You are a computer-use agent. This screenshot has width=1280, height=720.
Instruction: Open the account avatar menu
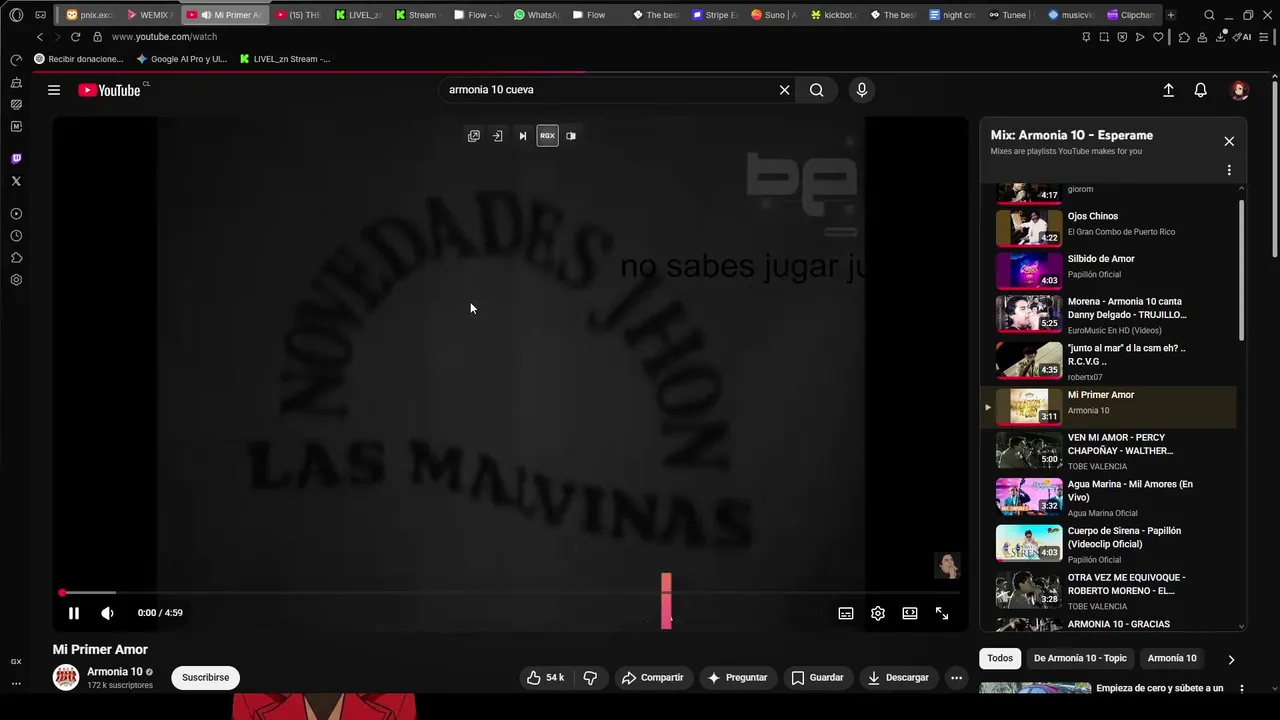pyautogui.click(x=1240, y=90)
